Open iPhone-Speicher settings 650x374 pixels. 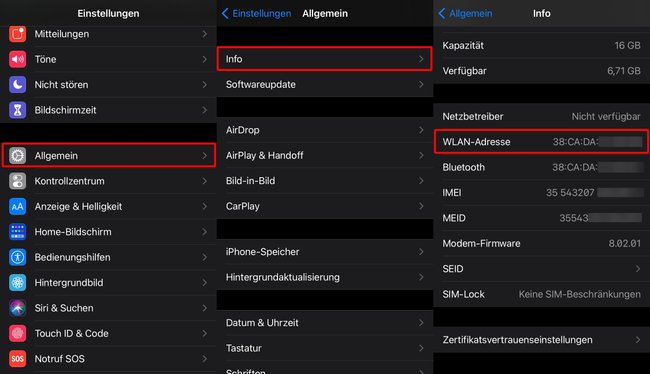pyautogui.click(x=325, y=252)
